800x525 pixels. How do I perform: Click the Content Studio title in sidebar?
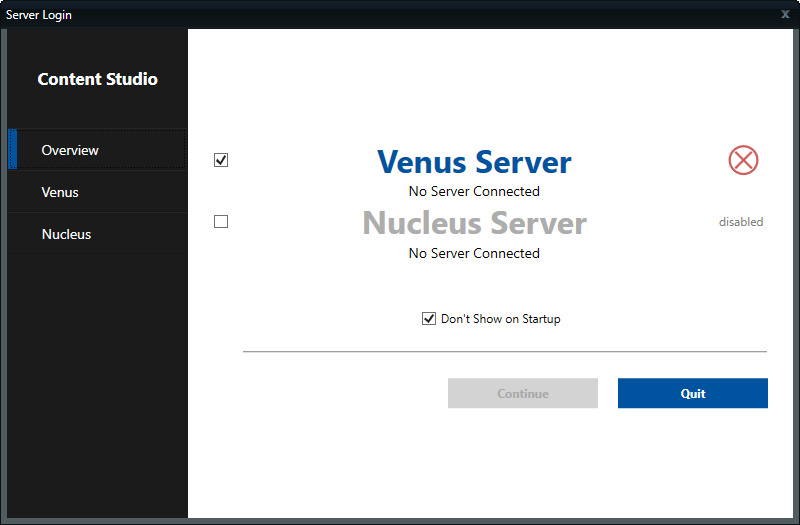click(97, 79)
